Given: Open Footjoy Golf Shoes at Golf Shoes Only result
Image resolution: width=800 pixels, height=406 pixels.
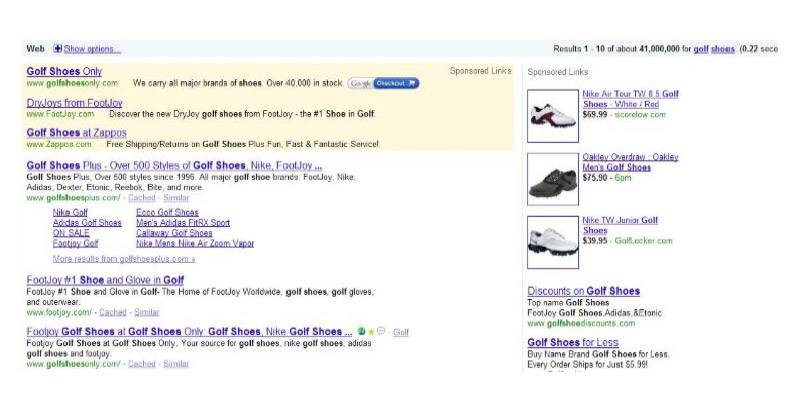Looking at the screenshot, I should coord(189,332).
